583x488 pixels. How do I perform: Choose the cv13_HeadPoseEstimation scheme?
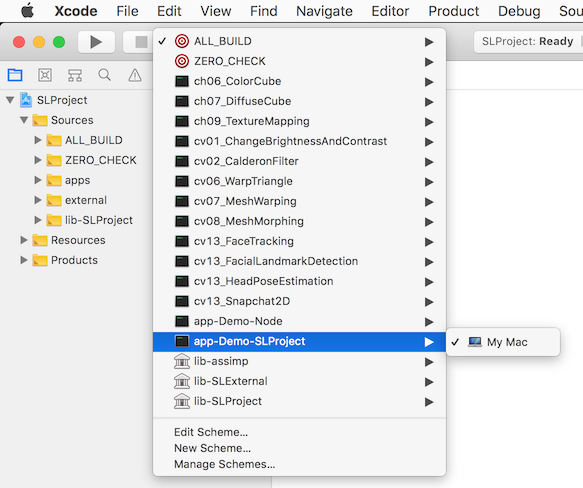pyautogui.click(x=299, y=281)
